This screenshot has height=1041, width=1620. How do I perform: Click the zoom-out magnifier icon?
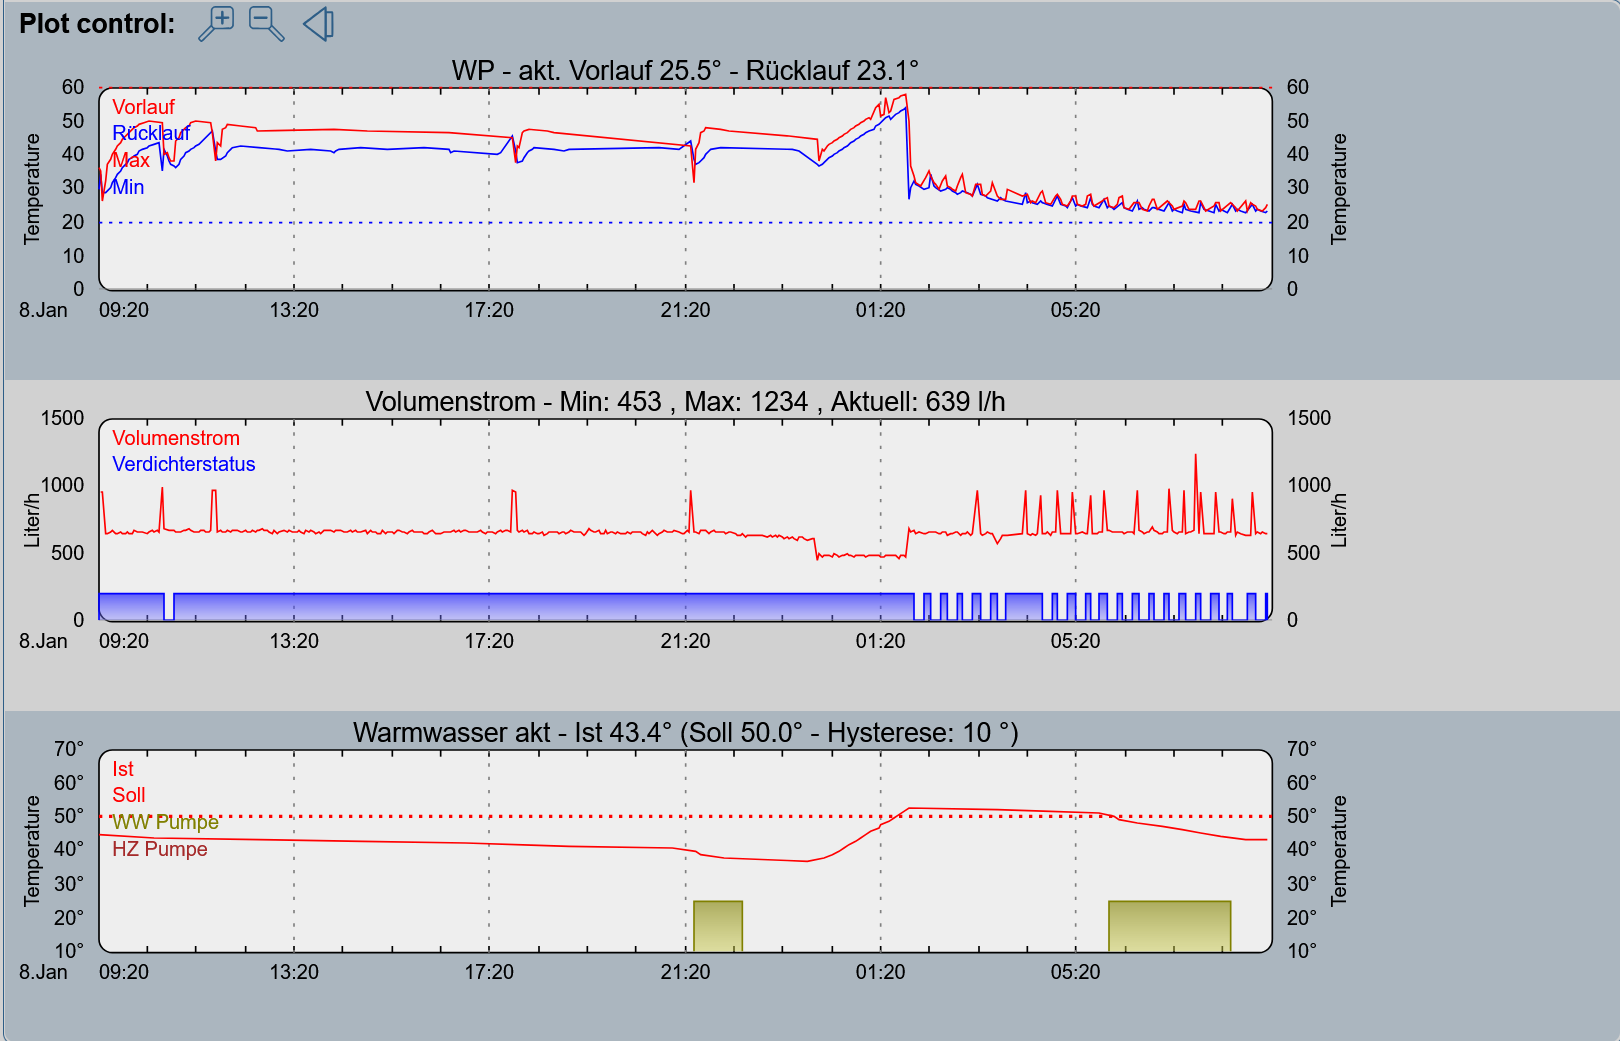tap(266, 23)
